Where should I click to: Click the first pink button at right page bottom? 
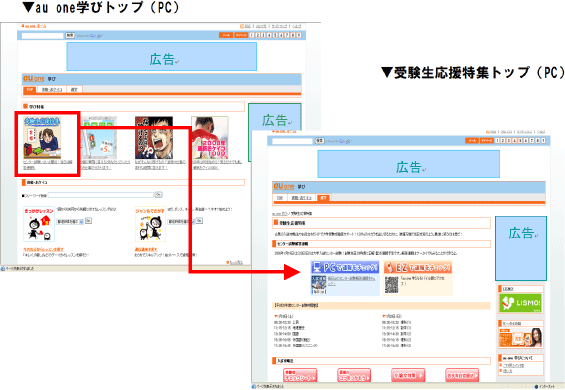tap(300, 375)
